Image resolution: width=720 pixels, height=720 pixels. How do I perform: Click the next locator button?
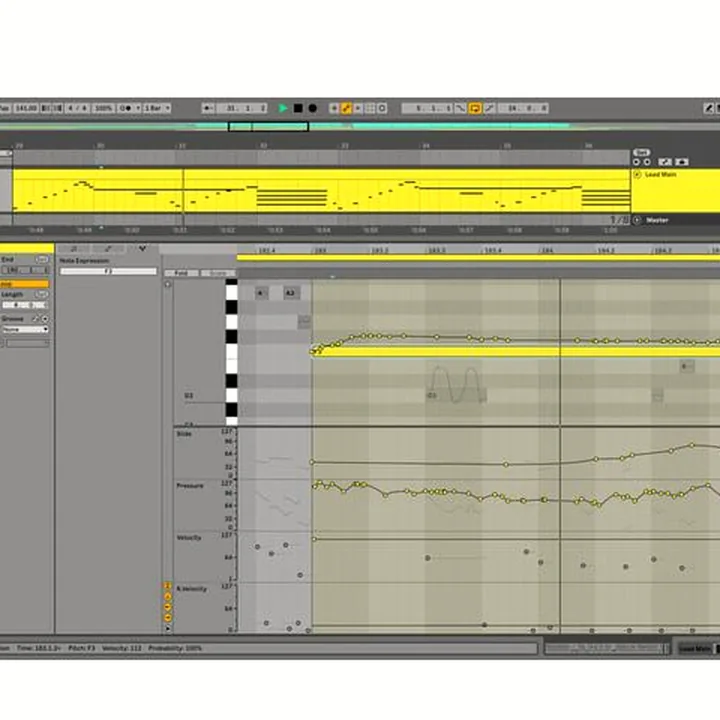pos(647,162)
